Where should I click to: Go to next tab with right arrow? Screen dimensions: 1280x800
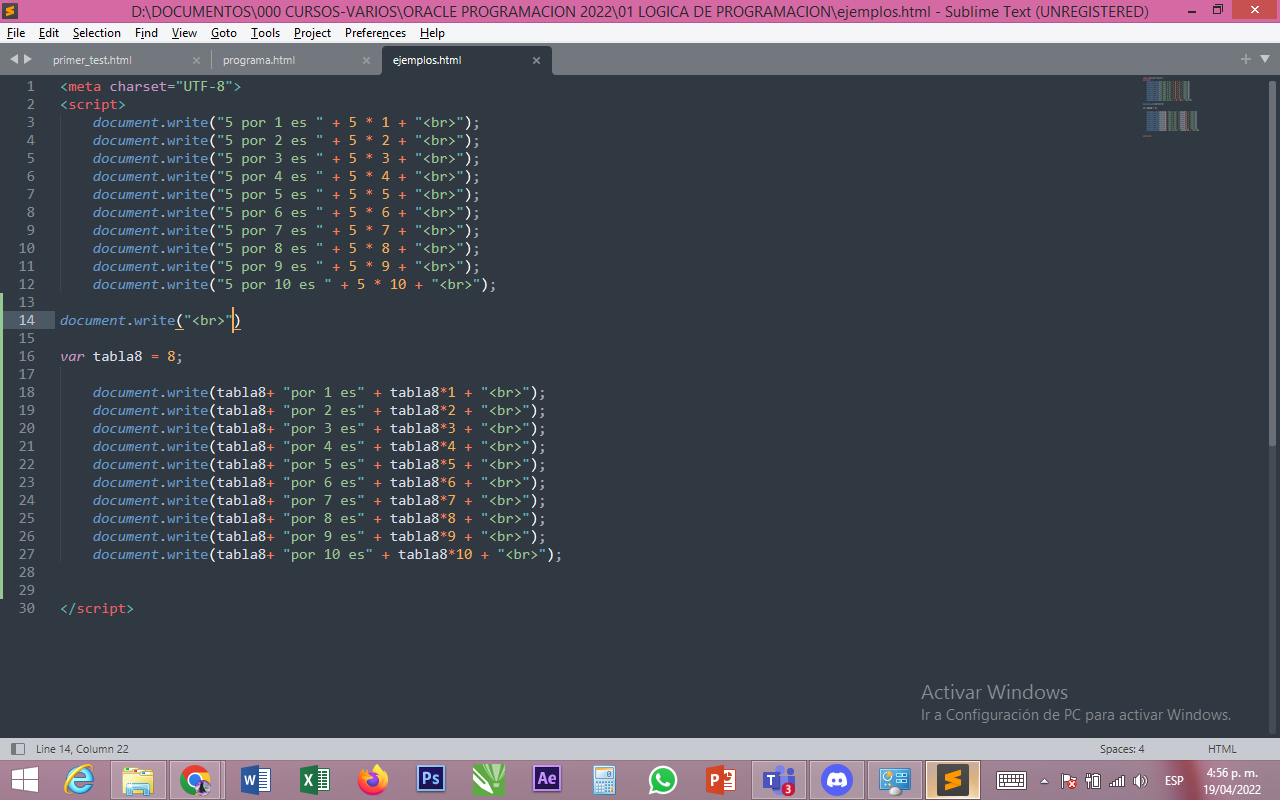point(27,59)
